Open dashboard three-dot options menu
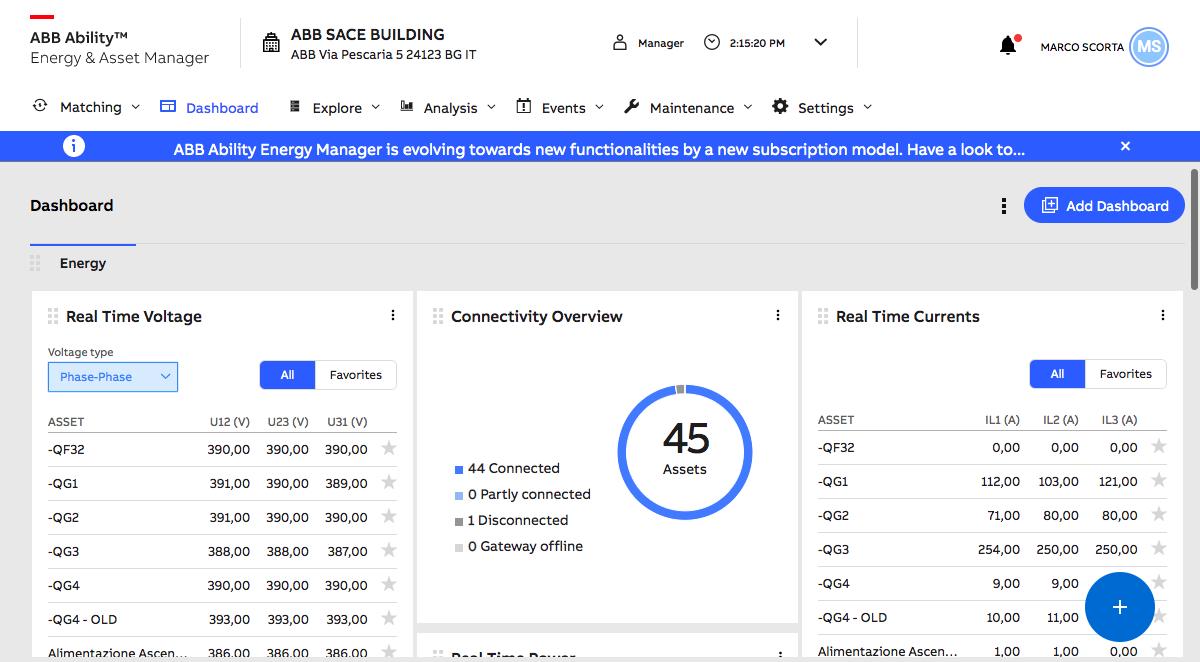Viewport: 1200px width, 662px height. tap(1003, 206)
